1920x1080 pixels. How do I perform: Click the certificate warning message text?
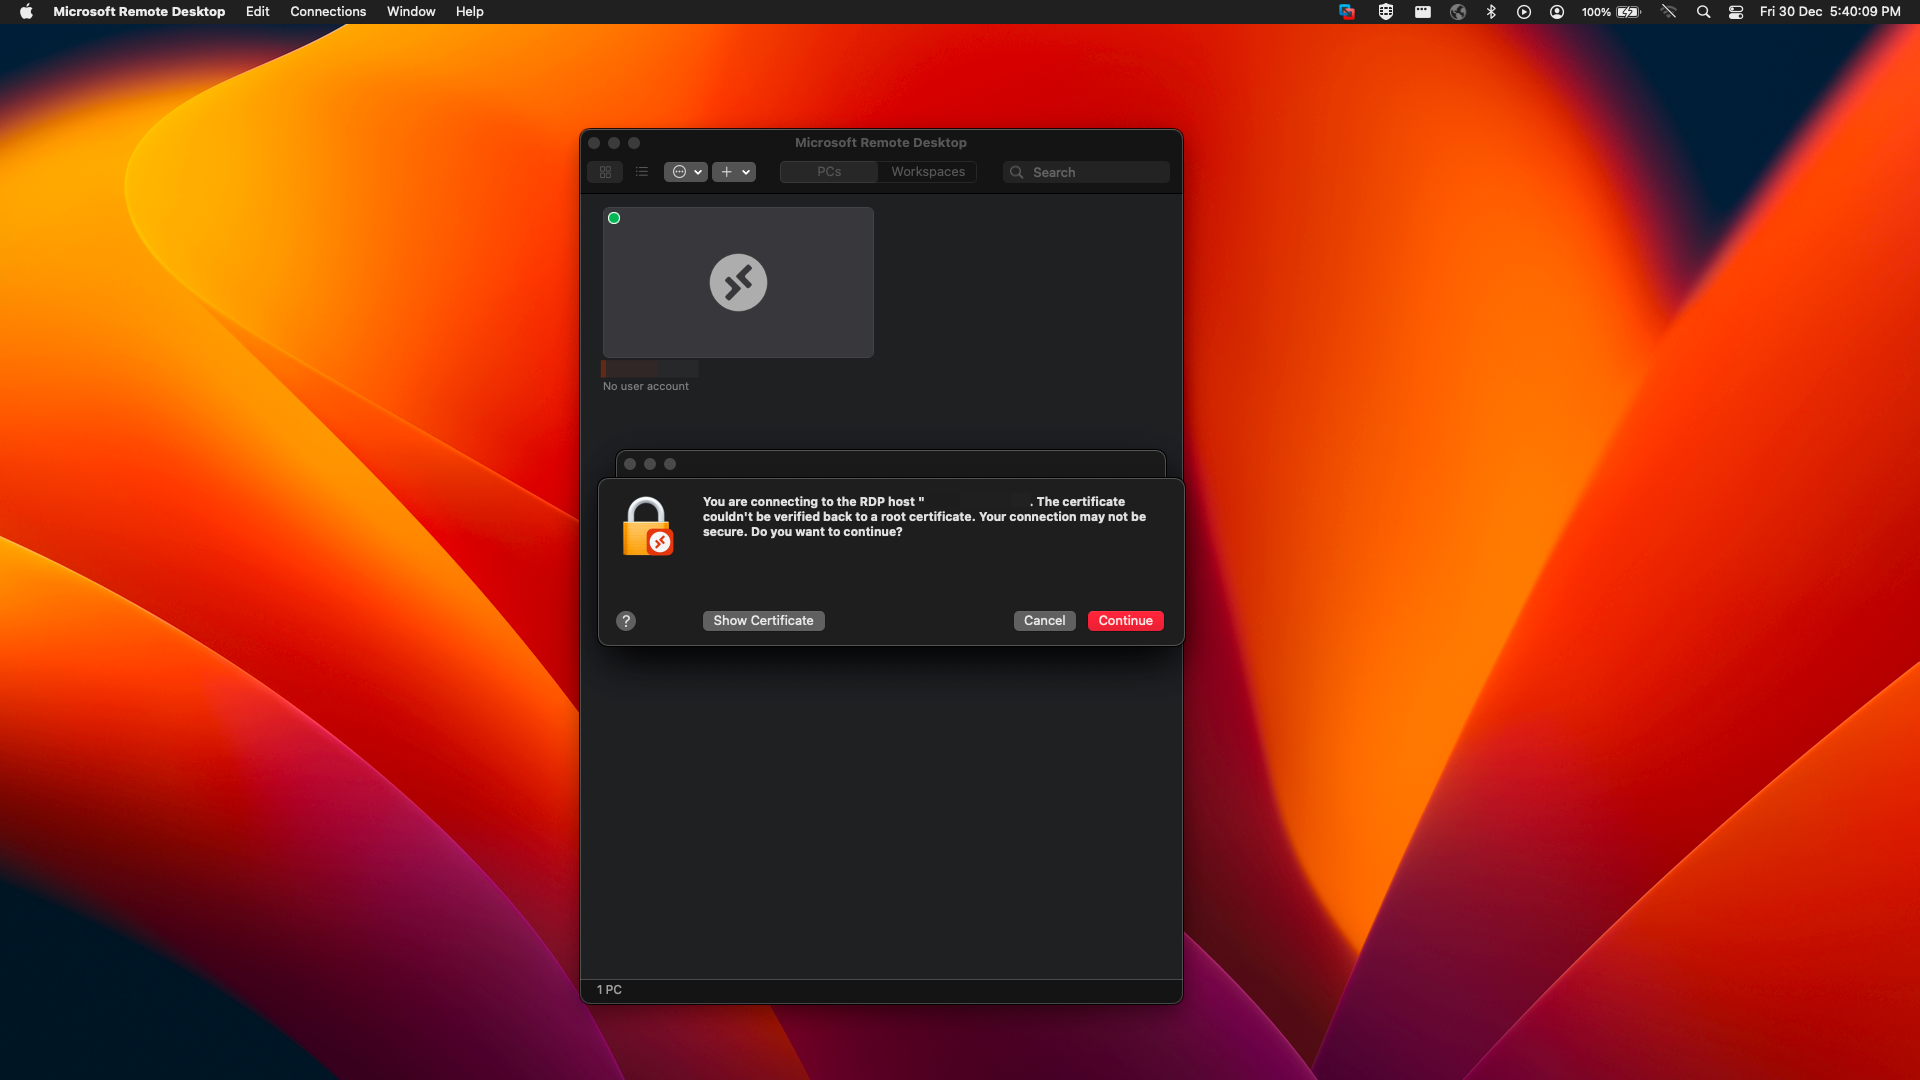tap(924, 517)
